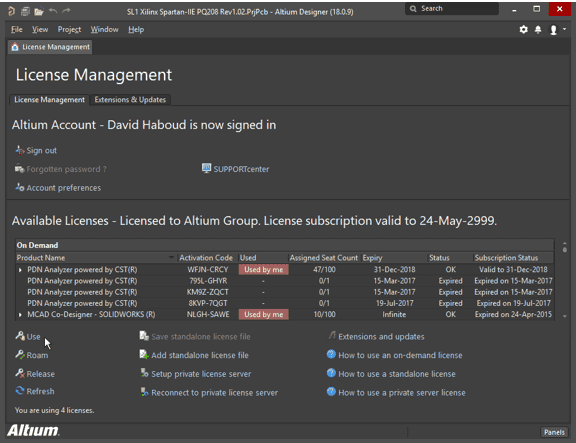Click the Extensions and updates icon
576x443 pixels.
332,335
